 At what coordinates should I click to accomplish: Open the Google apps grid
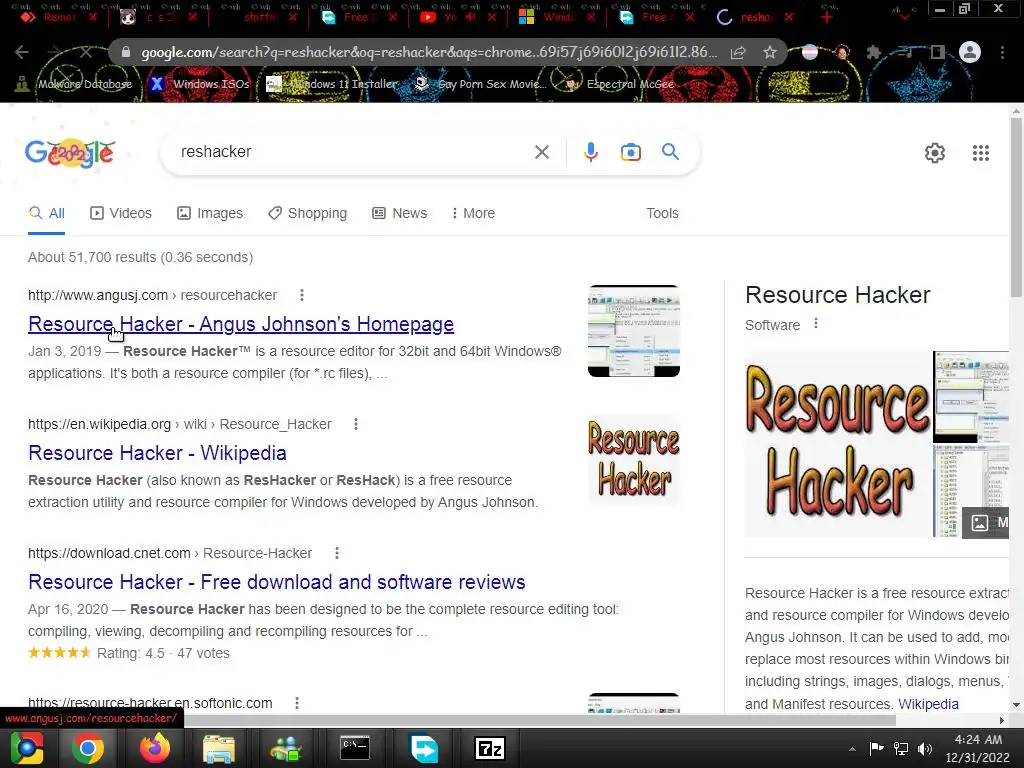(x=980, y=153)
